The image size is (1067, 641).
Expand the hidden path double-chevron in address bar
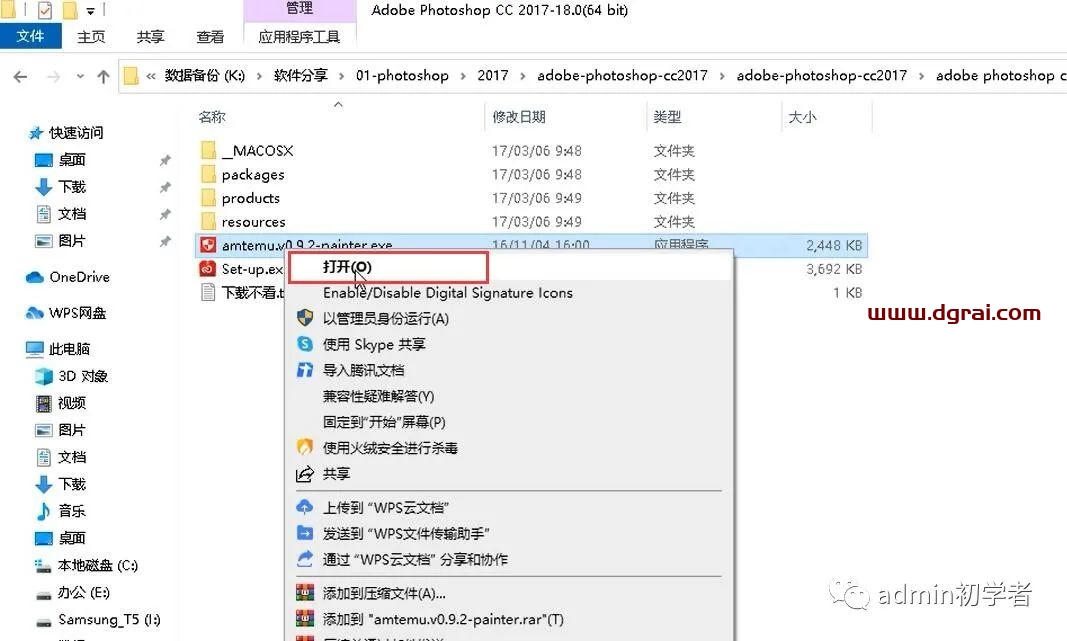(150, 76)
